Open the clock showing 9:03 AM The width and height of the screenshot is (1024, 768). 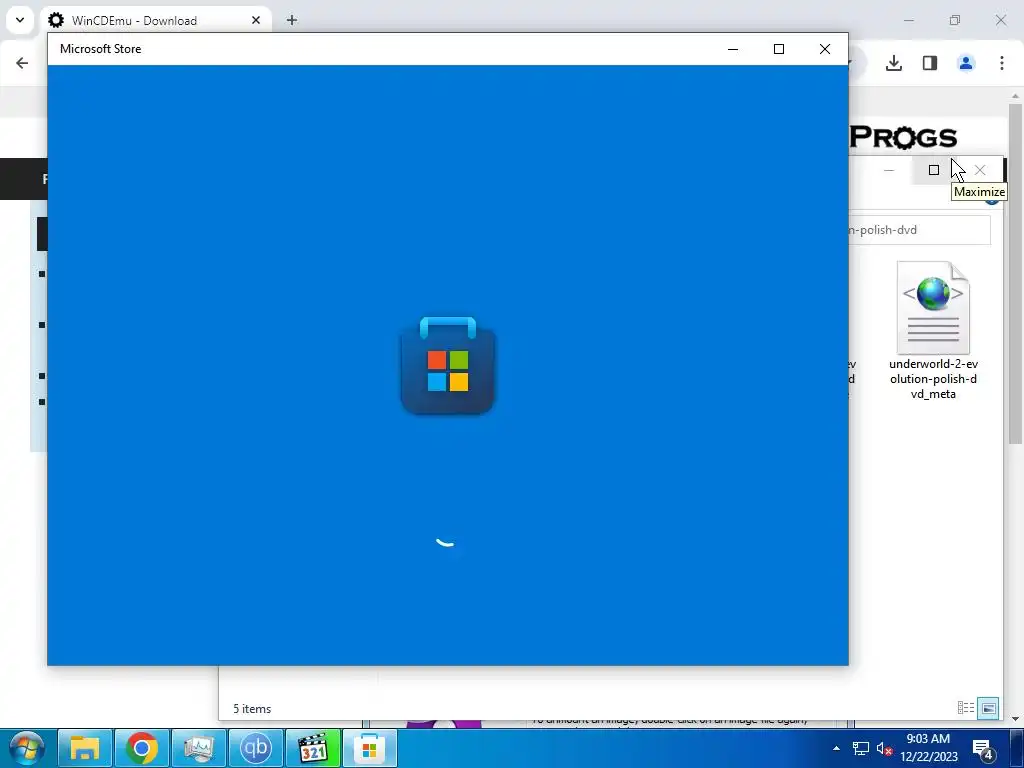point(928,748)
